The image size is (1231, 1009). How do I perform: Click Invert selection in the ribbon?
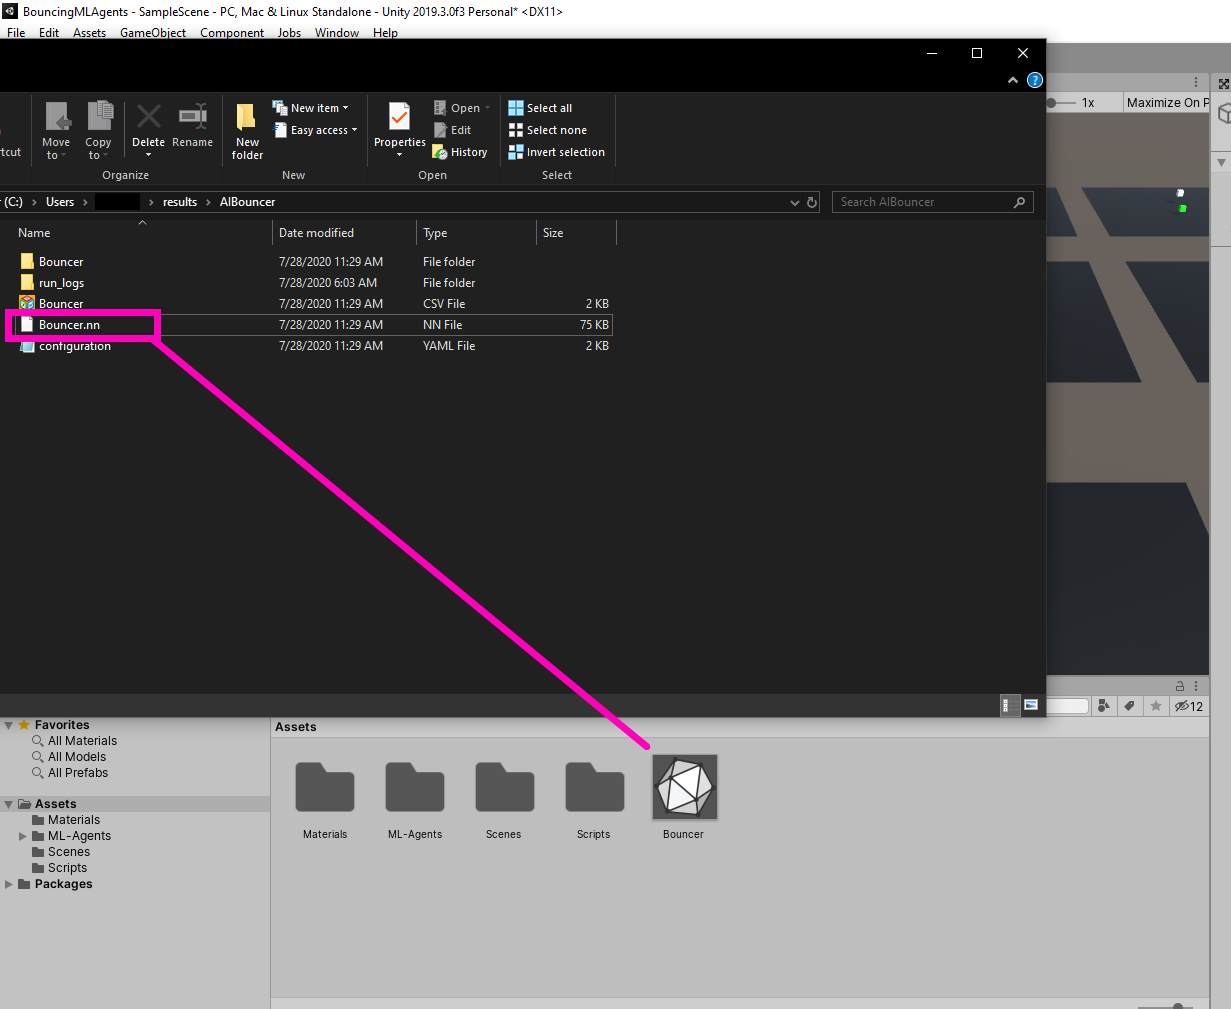pos(556,152)
